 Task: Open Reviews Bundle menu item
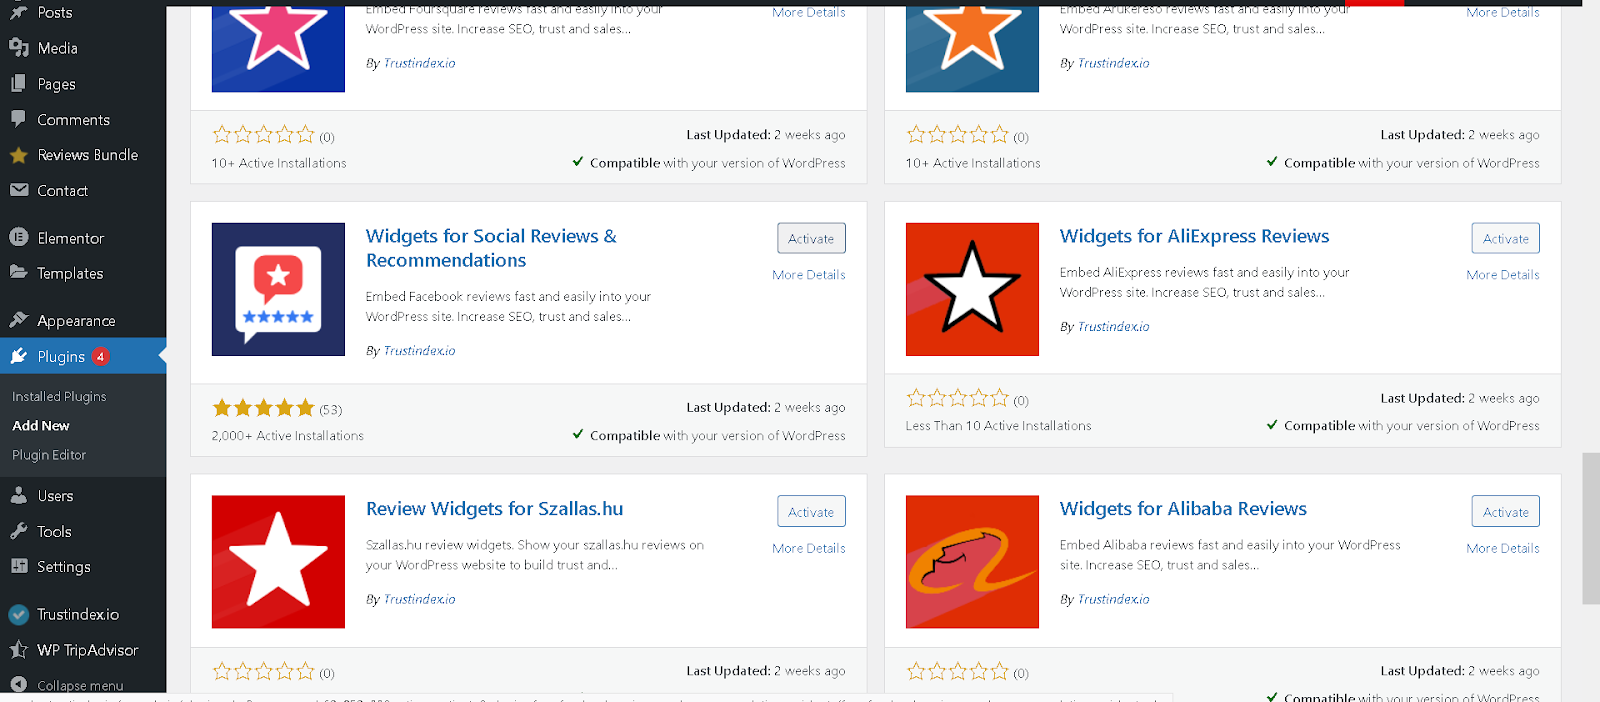tap(88, 155)
